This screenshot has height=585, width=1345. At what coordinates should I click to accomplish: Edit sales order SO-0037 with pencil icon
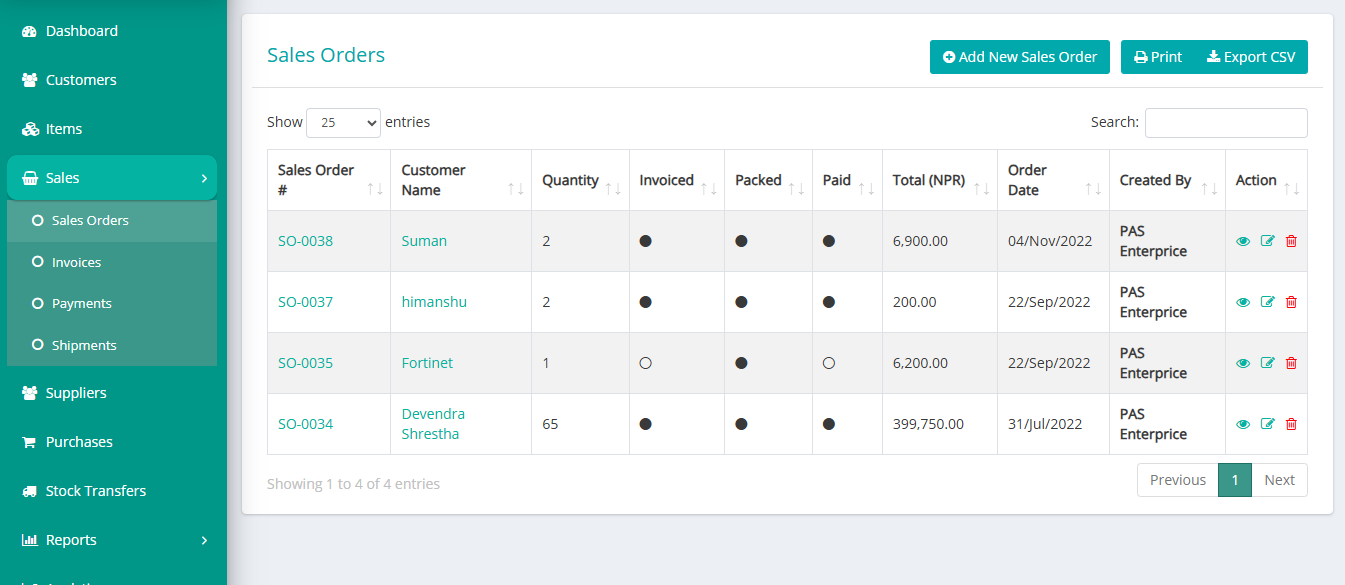click(x=1267, y=301)
